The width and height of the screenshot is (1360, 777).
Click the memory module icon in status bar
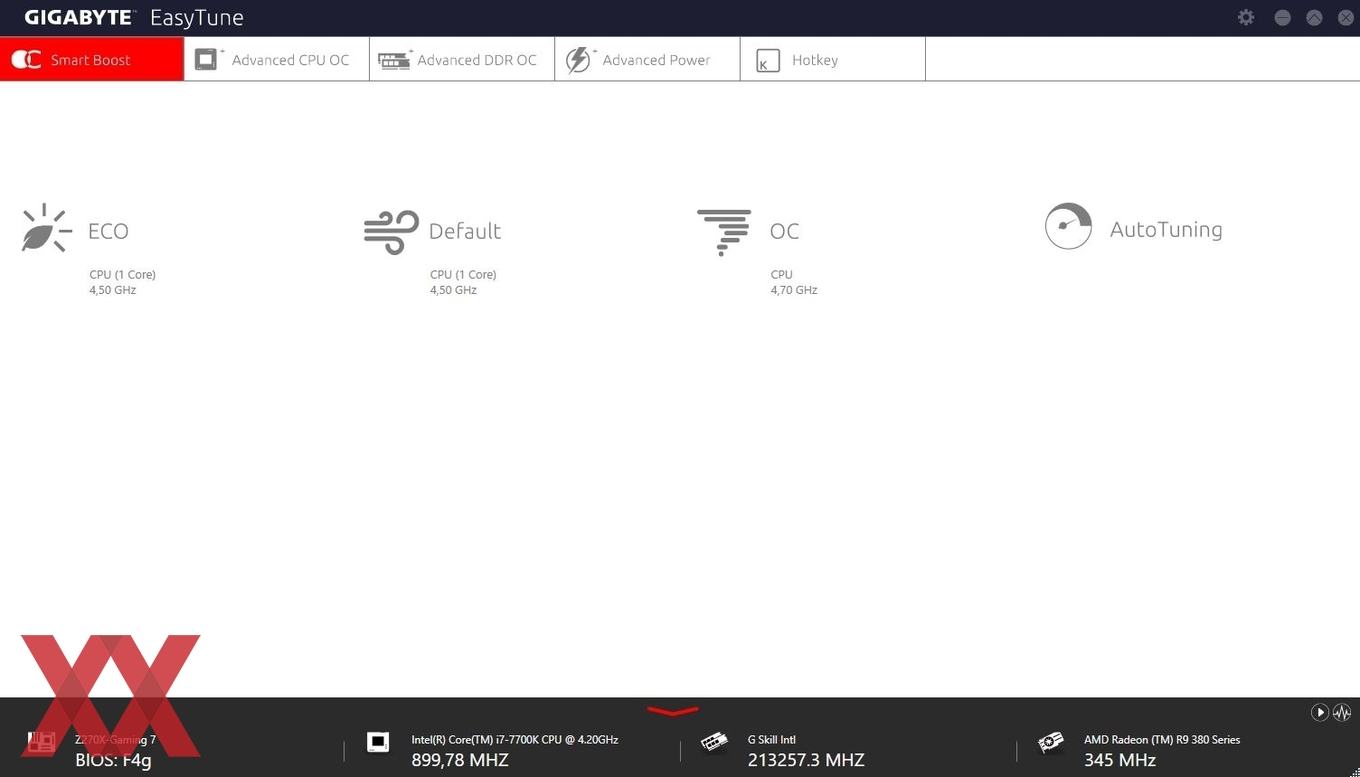[x=714, y=742]
